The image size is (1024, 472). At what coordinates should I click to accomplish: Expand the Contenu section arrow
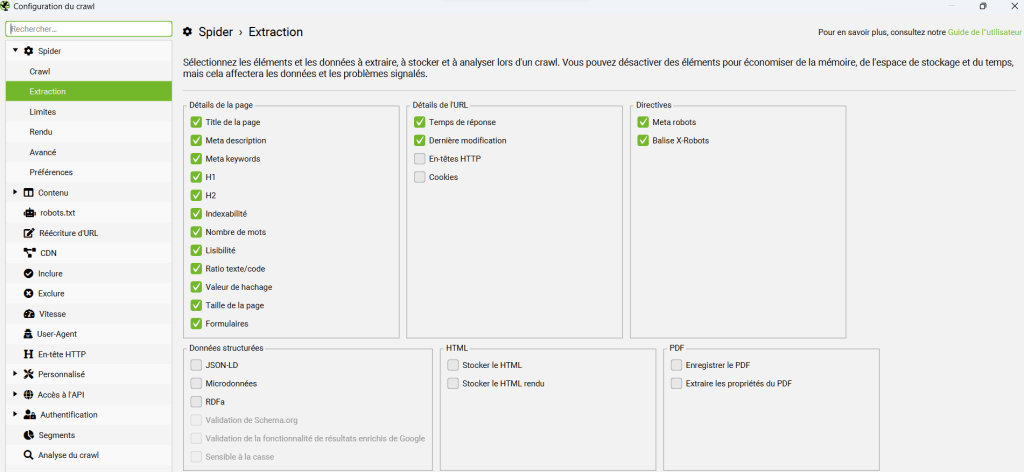coord(15,192)
